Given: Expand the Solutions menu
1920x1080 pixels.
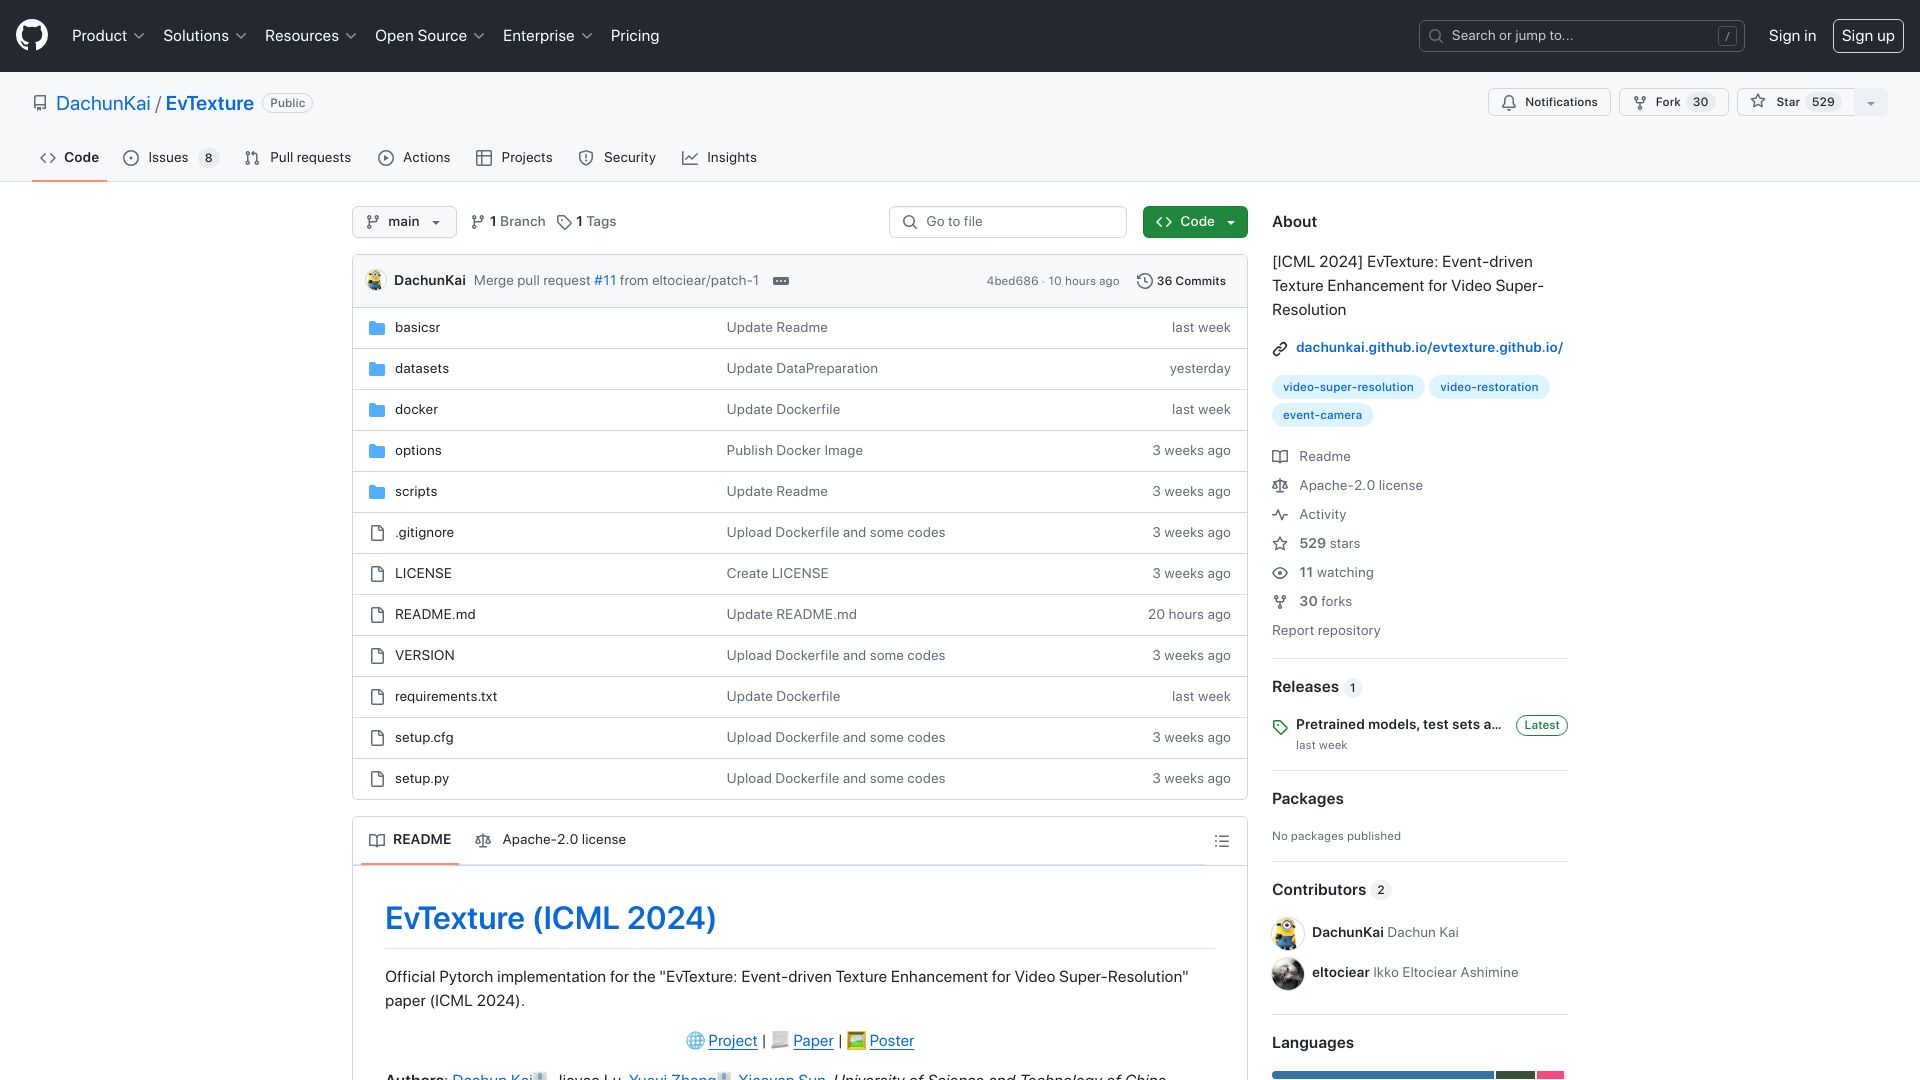Looking at the screenshot, I should (205, 36).
